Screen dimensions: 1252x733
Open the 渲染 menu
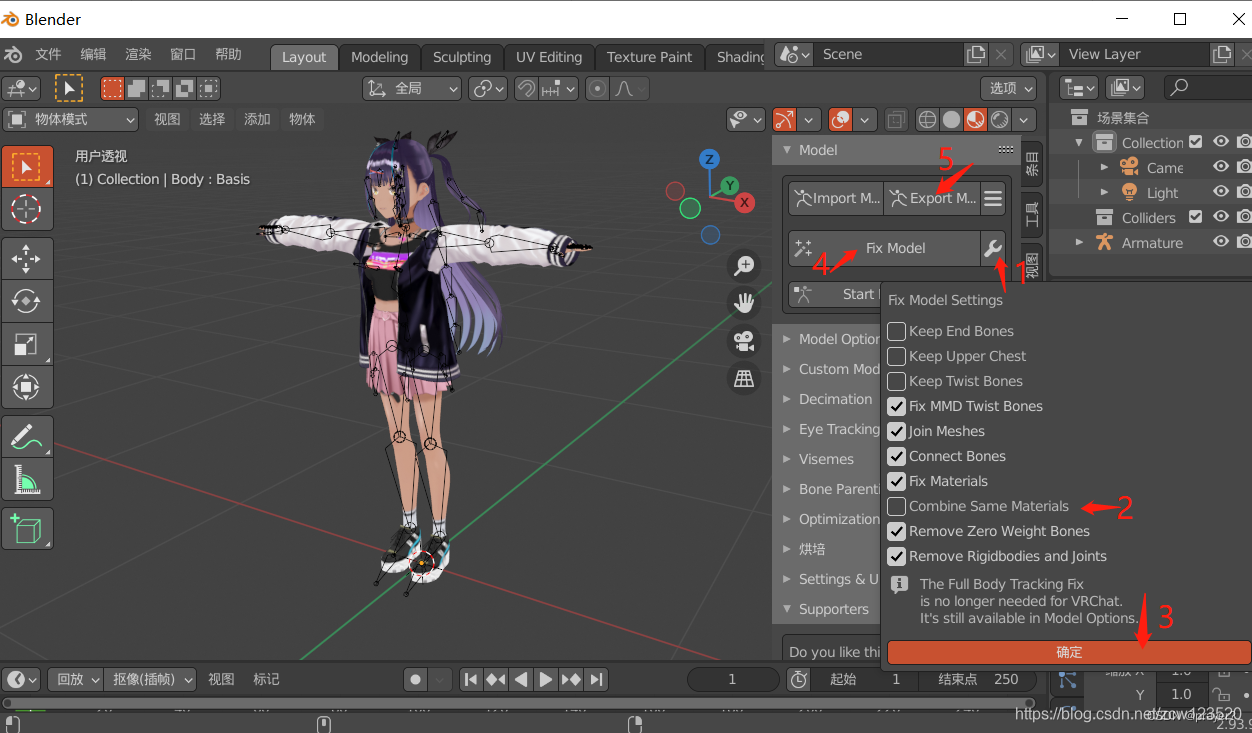point(138,54)
